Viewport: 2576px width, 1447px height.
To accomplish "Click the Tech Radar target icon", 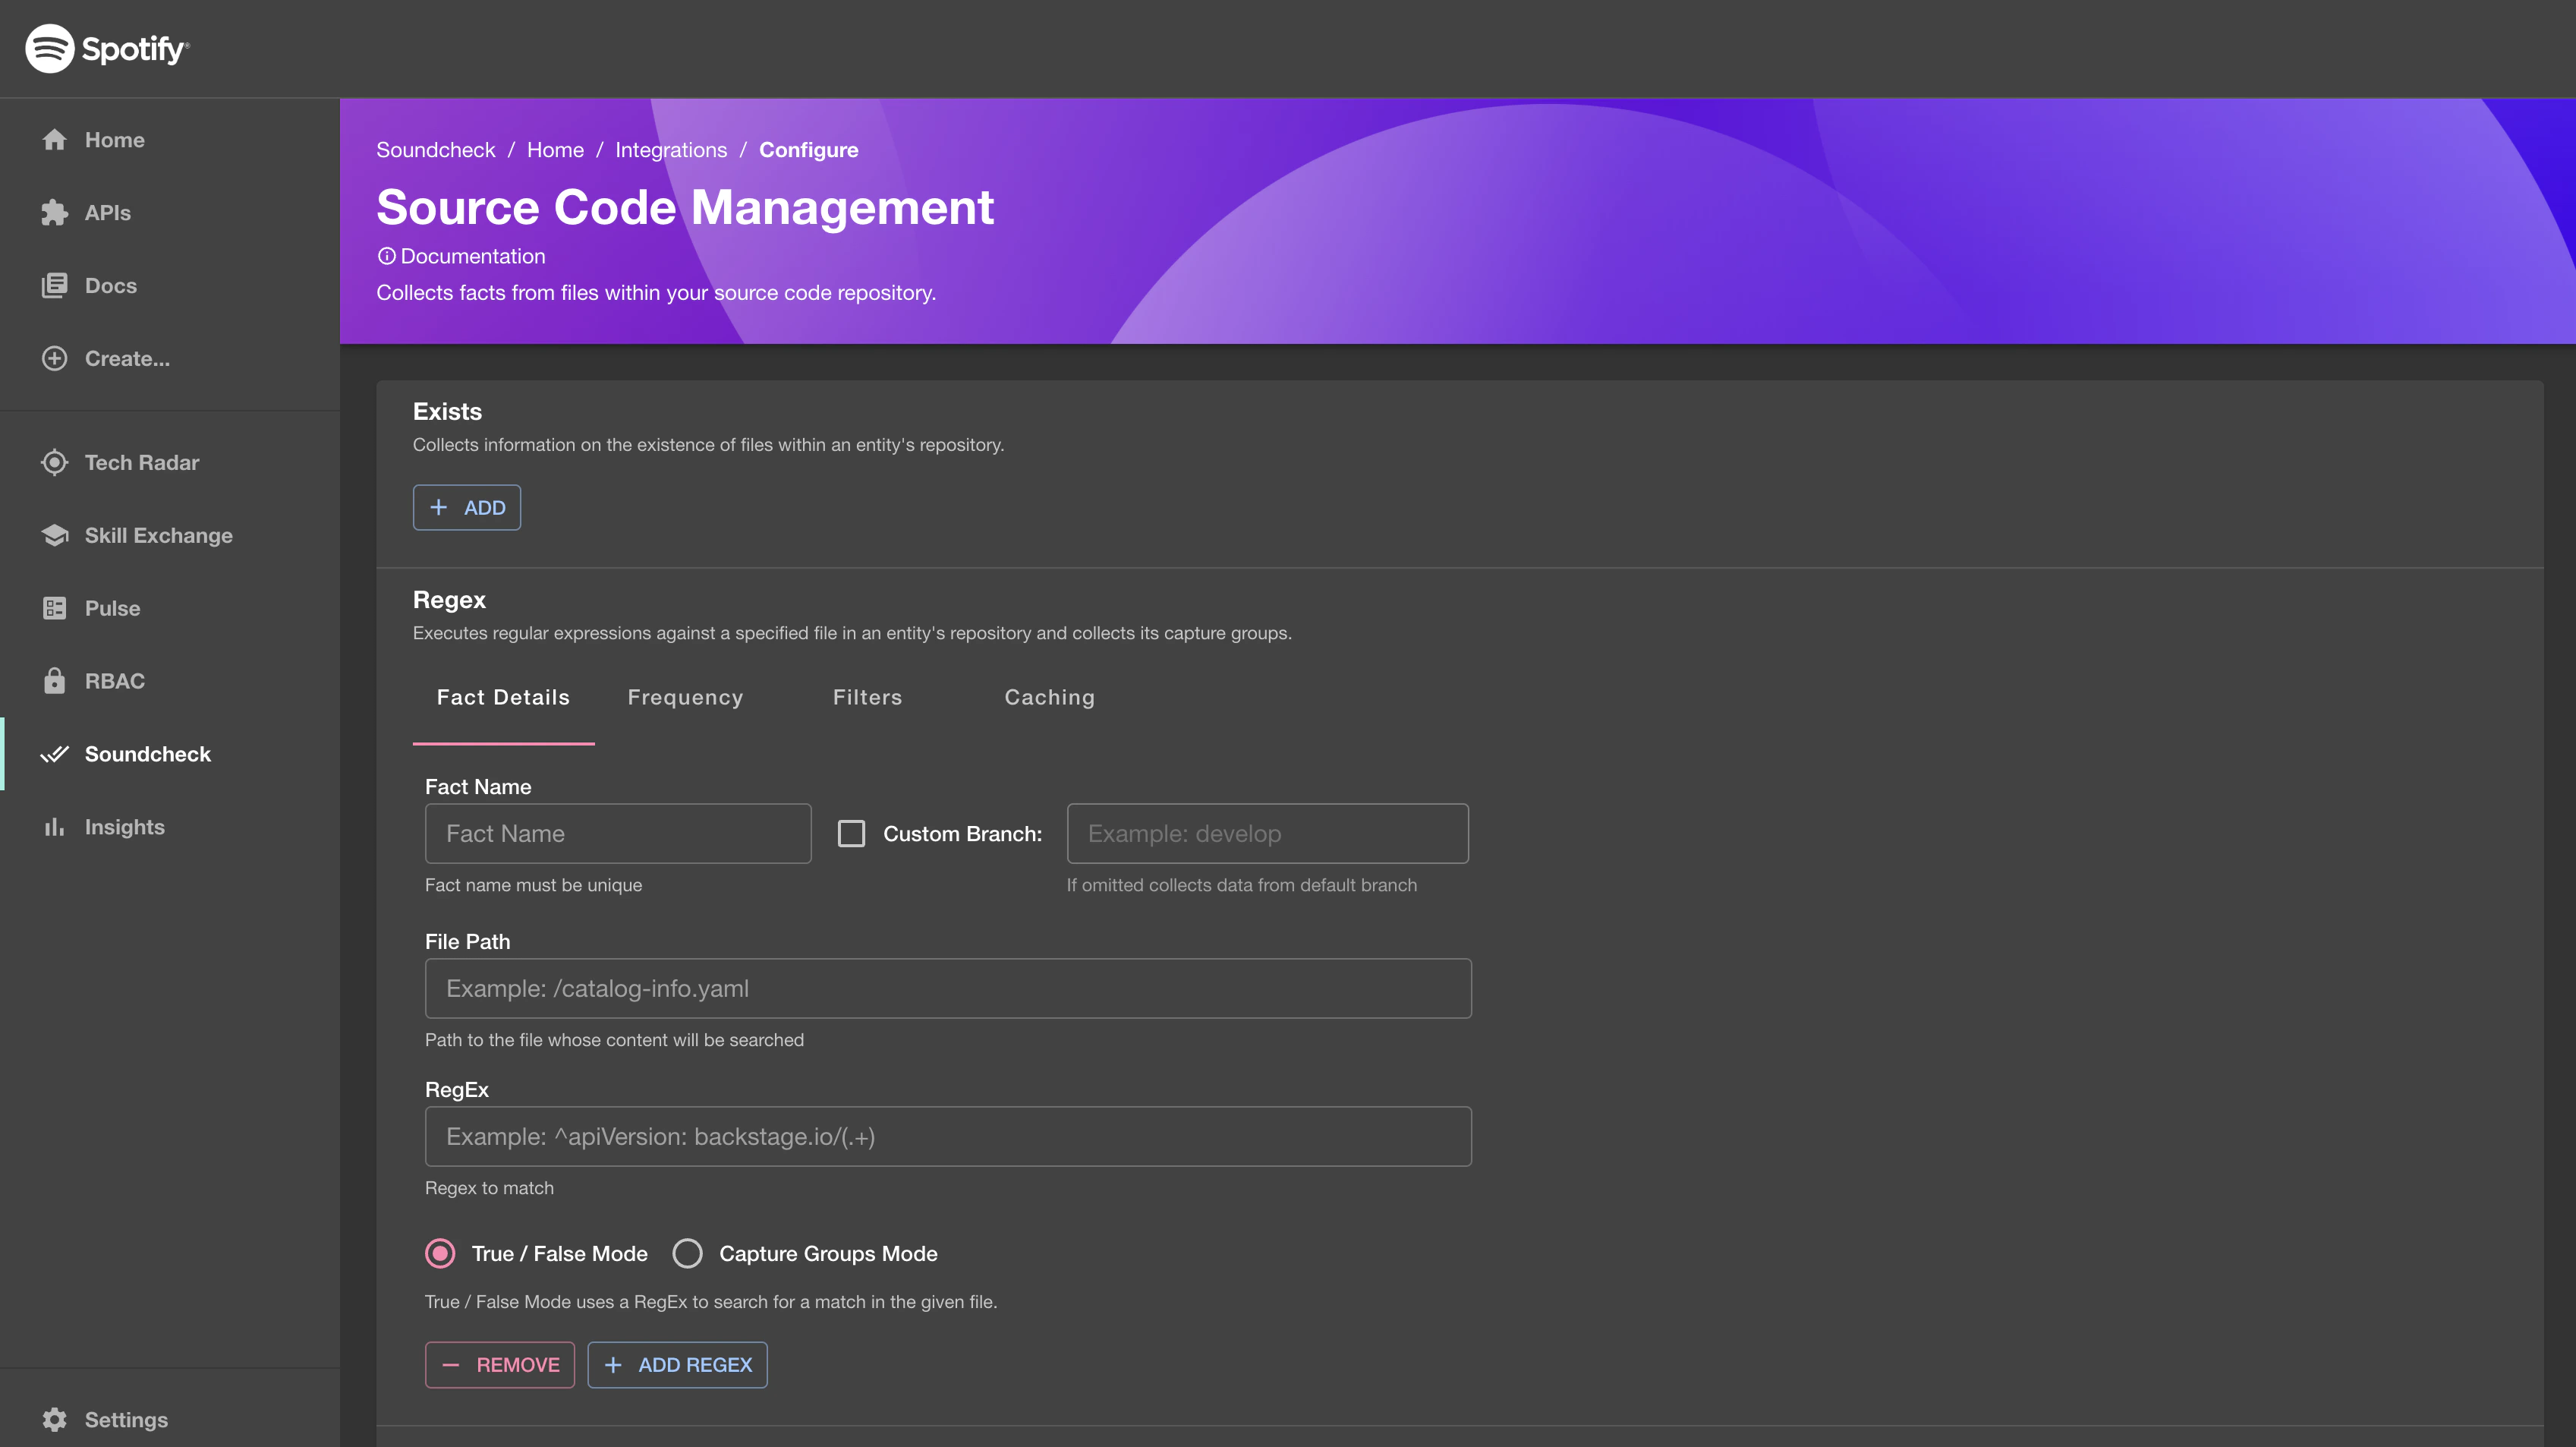I will click(x=54, y=463).
